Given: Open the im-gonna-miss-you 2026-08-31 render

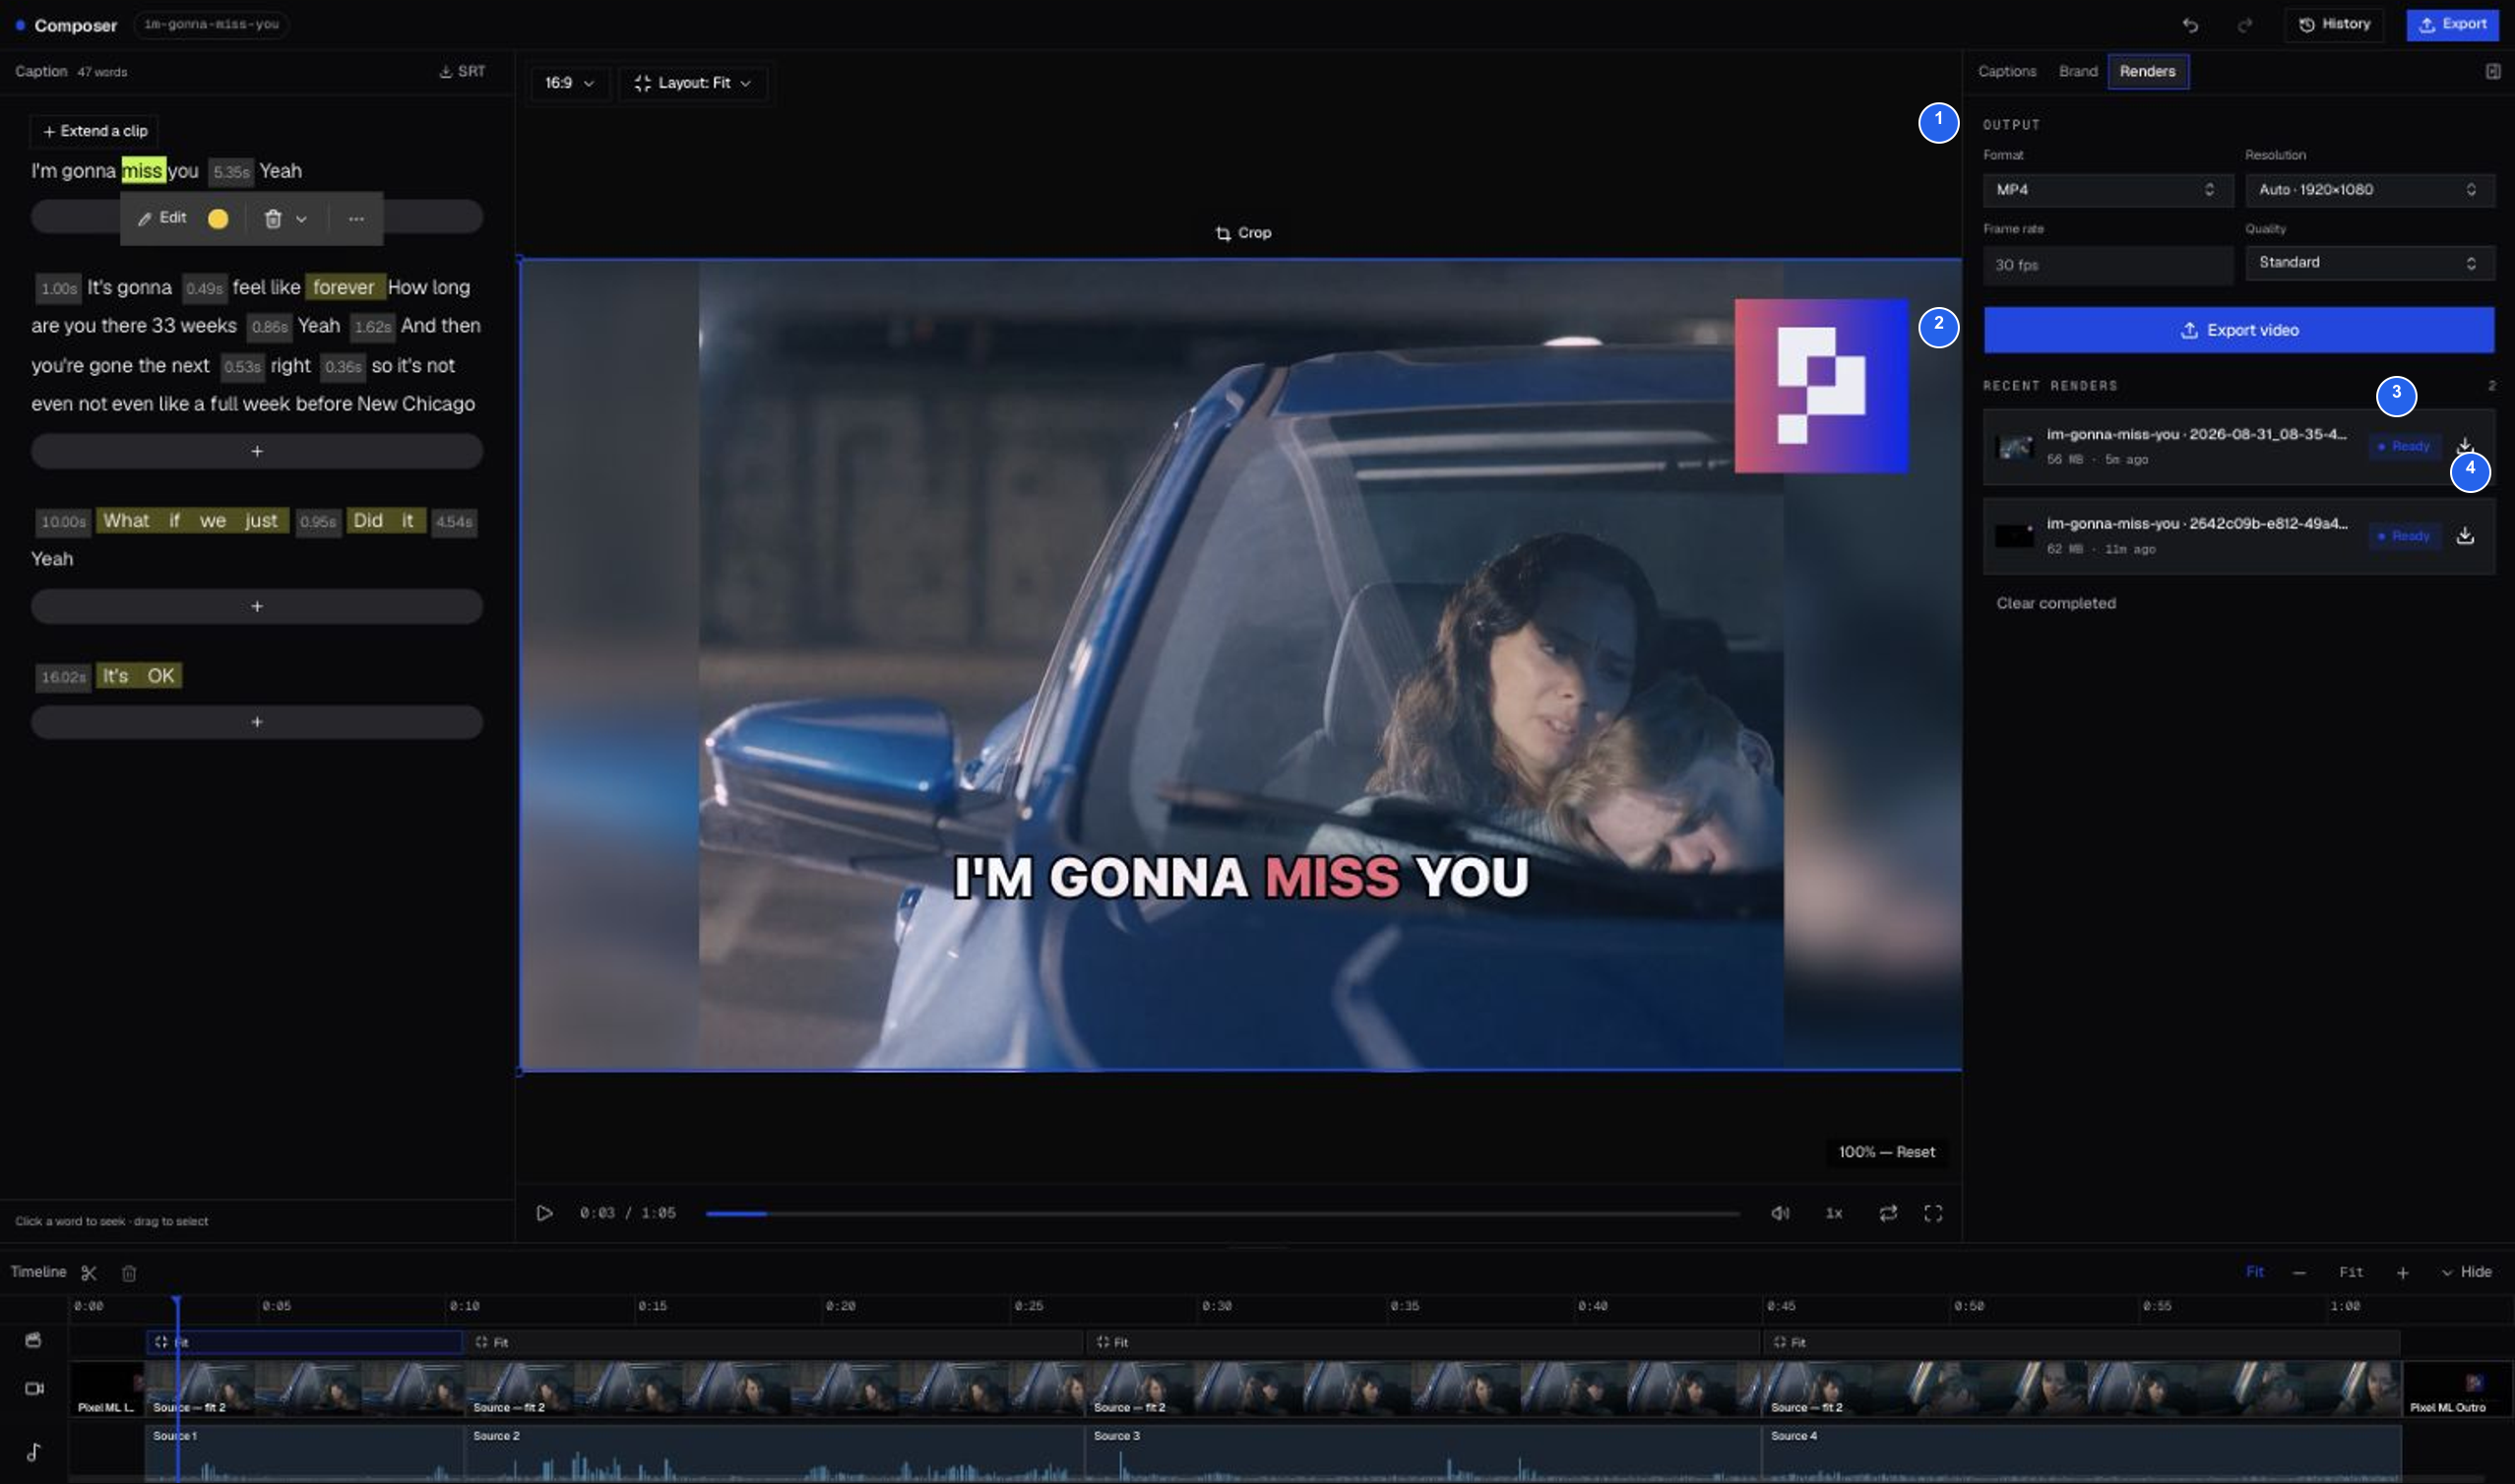Looking at the screenshot, I should click(2238, 446).
